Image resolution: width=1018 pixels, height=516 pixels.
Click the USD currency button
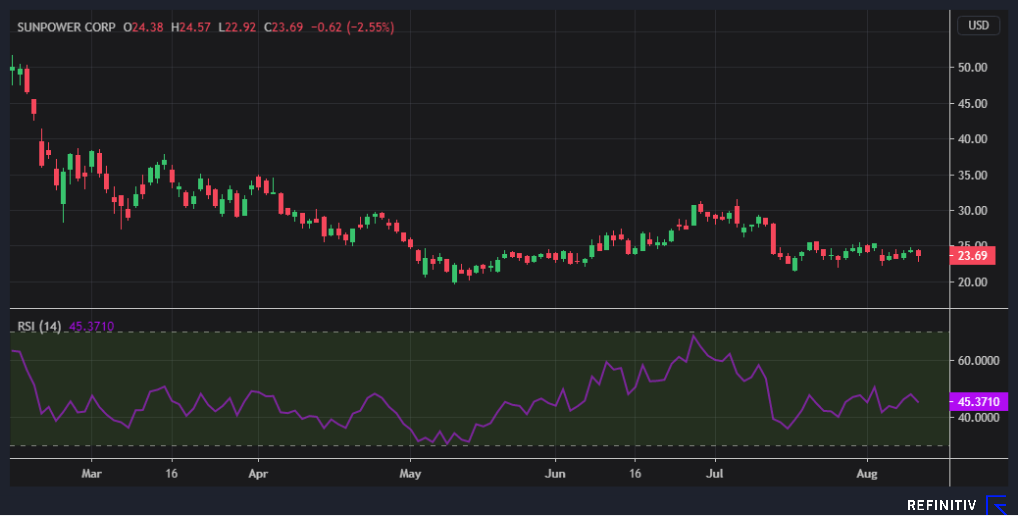pos(978,25)
